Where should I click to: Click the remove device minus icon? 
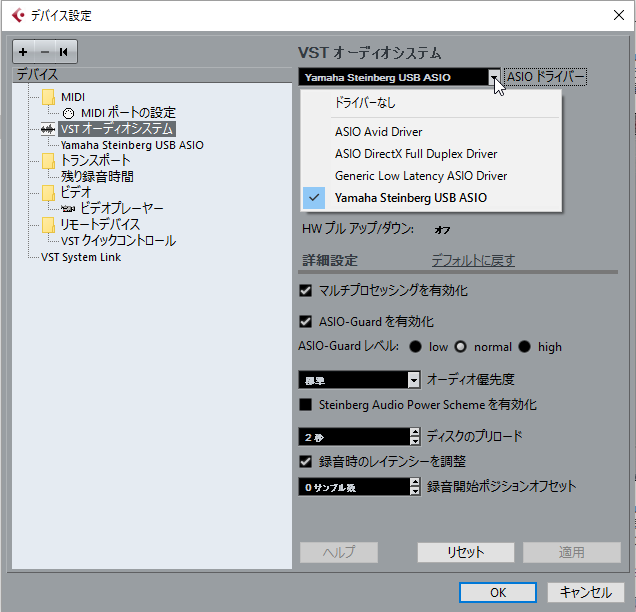pyautogui.click(x=43, y=51)
